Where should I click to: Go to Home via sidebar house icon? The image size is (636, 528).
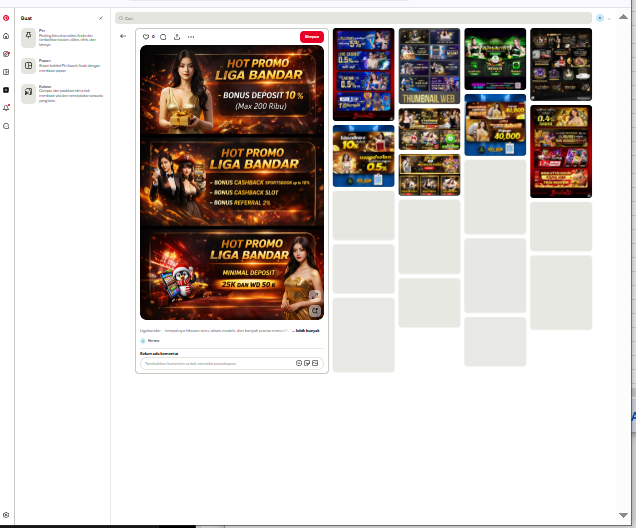coord(6,36)
